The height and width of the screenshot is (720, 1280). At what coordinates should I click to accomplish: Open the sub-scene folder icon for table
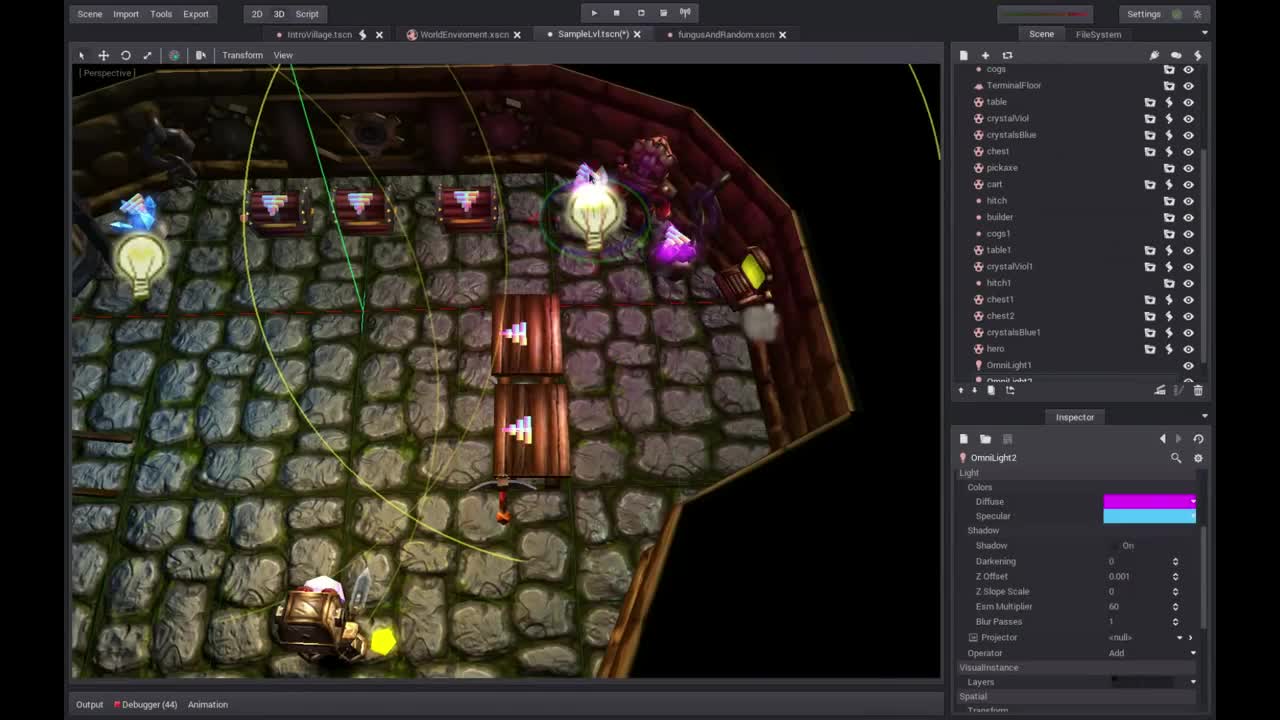coord(1150,102)
